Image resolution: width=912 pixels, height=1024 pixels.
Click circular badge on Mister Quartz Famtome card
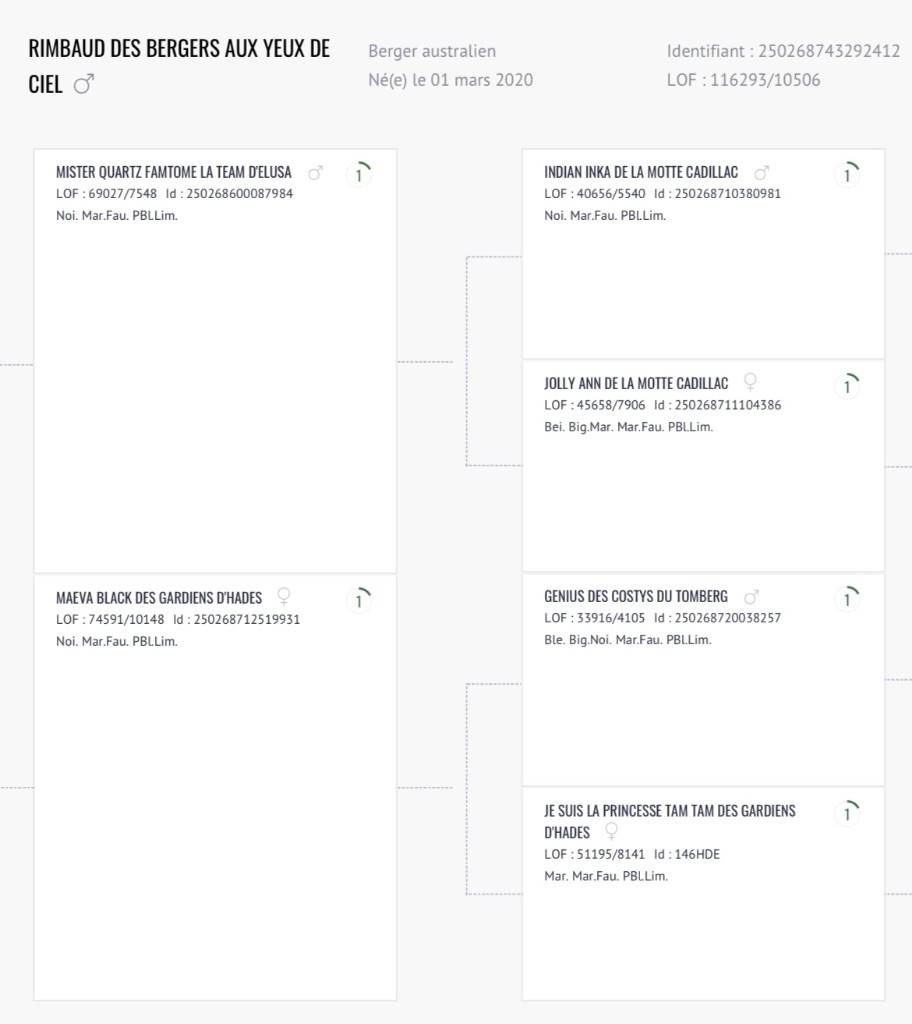[359, 174]
